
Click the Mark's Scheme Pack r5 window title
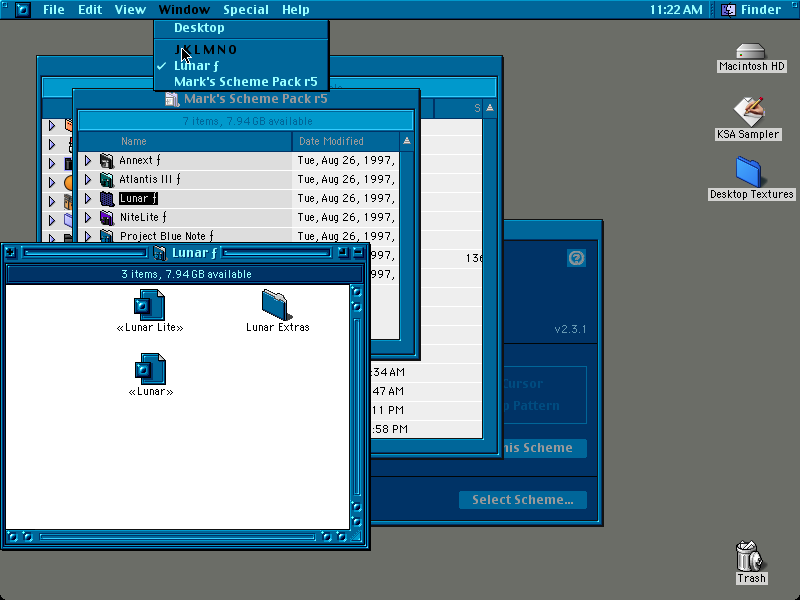(256, 99)
